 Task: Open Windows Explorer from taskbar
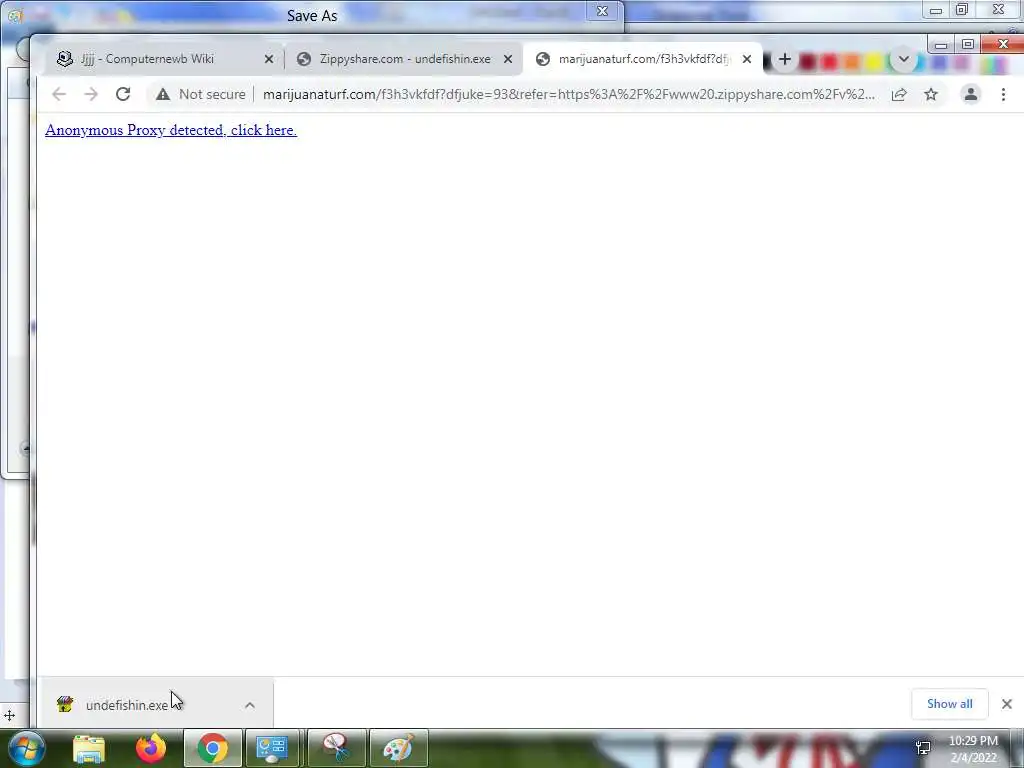click(89, 748)
